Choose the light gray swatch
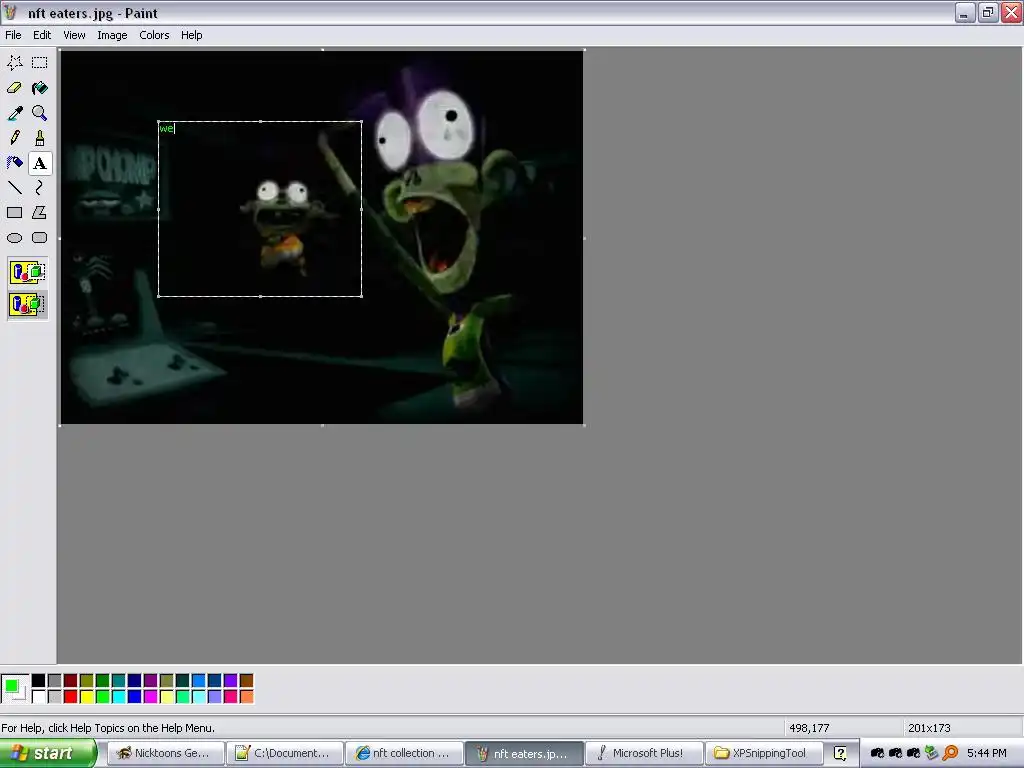The width and height of the screenshot is (1024, 768). [x=55, y=697]
